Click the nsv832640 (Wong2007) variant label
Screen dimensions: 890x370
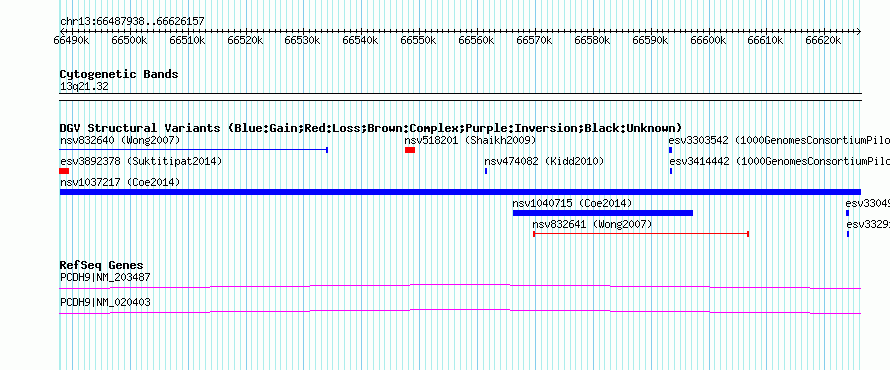[120, 140]
